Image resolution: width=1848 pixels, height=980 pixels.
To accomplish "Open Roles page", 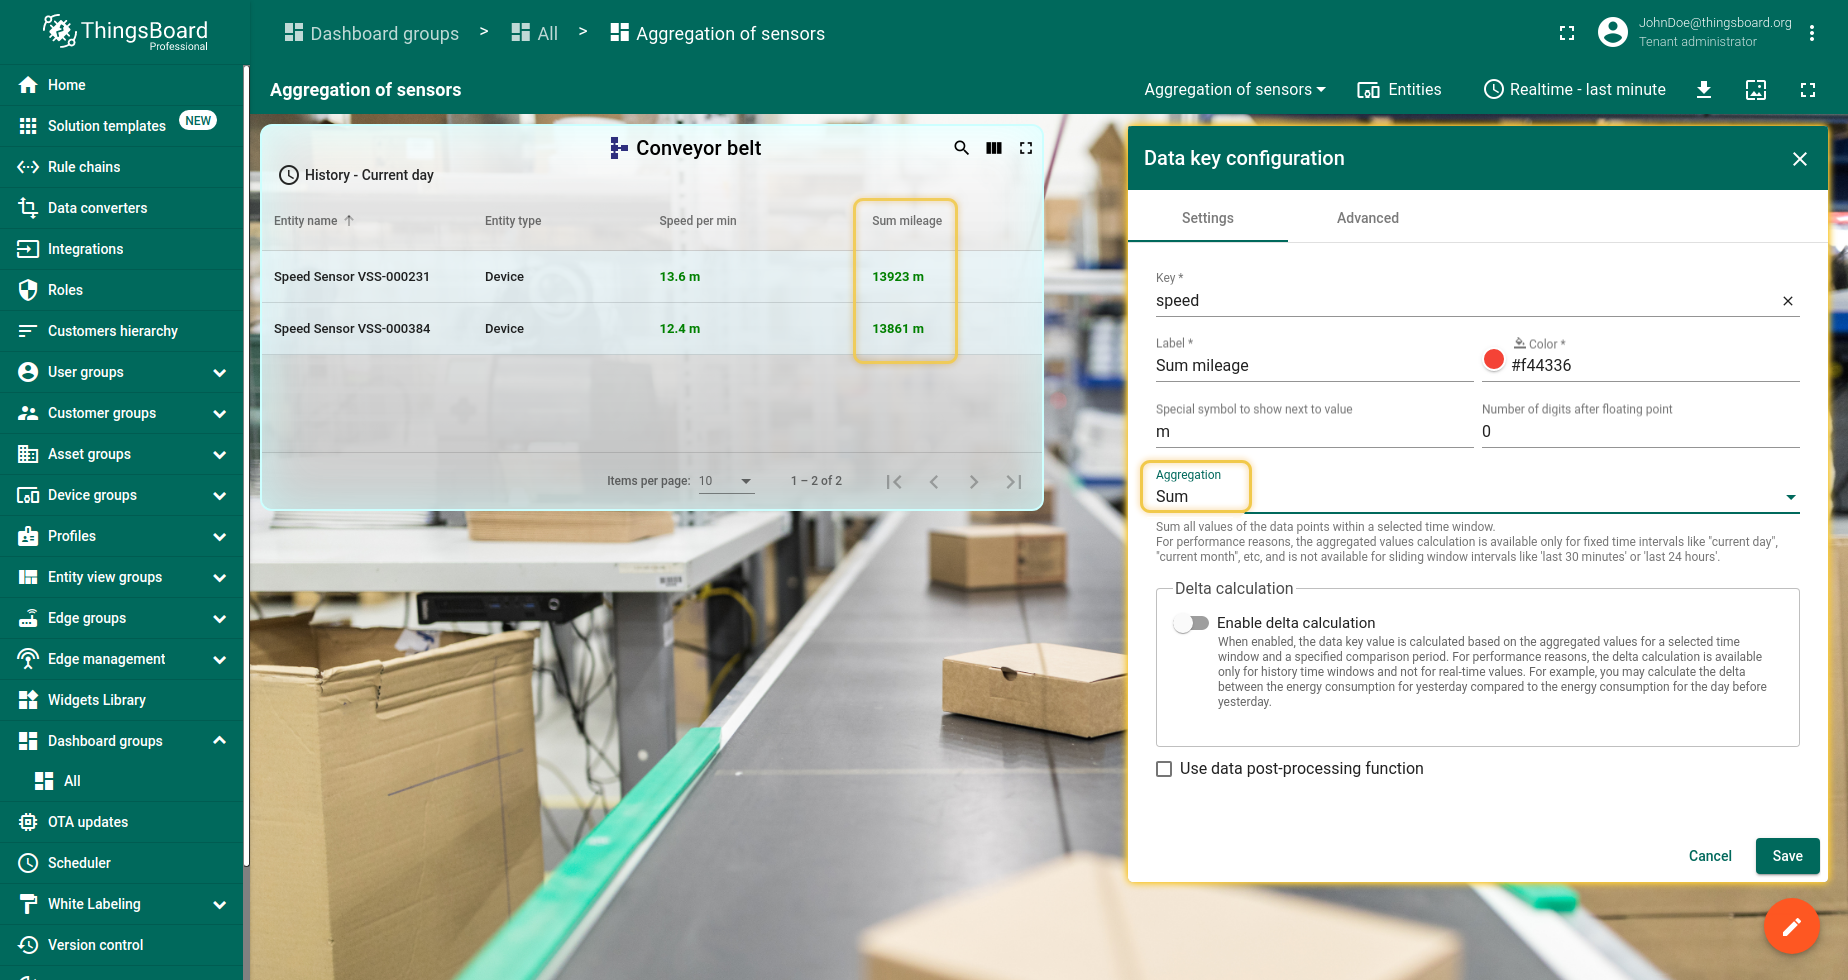I will pos(121,290).
